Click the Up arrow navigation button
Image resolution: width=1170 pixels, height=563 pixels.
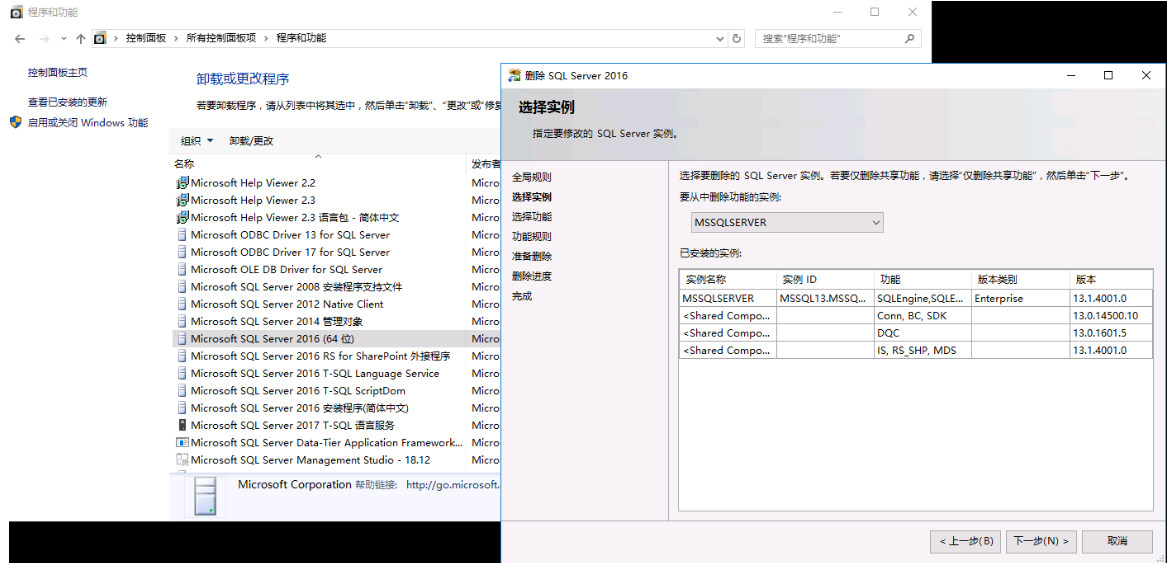pyautogui.click(x=81, y=38)
